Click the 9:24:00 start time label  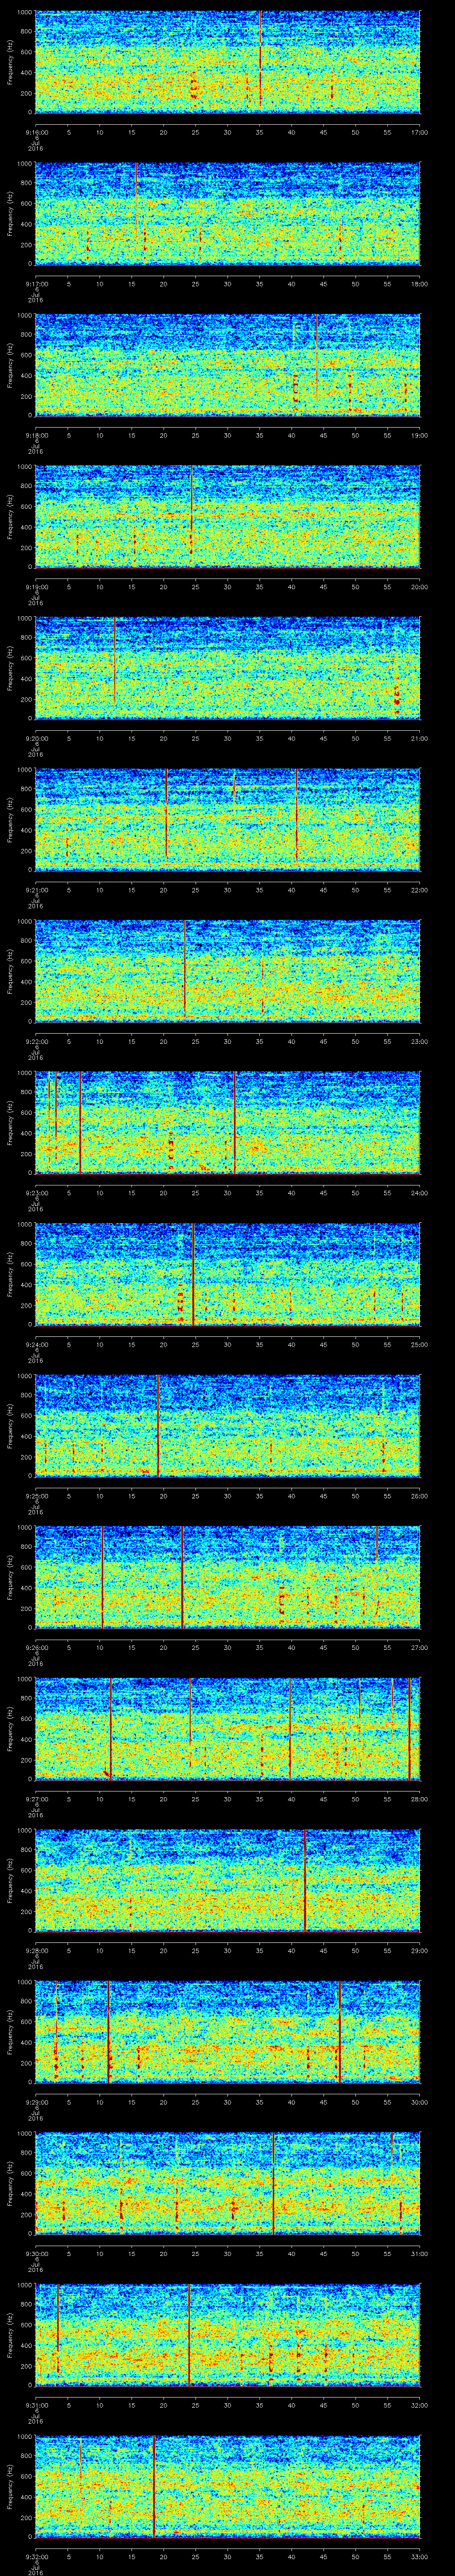[36, 1344]
